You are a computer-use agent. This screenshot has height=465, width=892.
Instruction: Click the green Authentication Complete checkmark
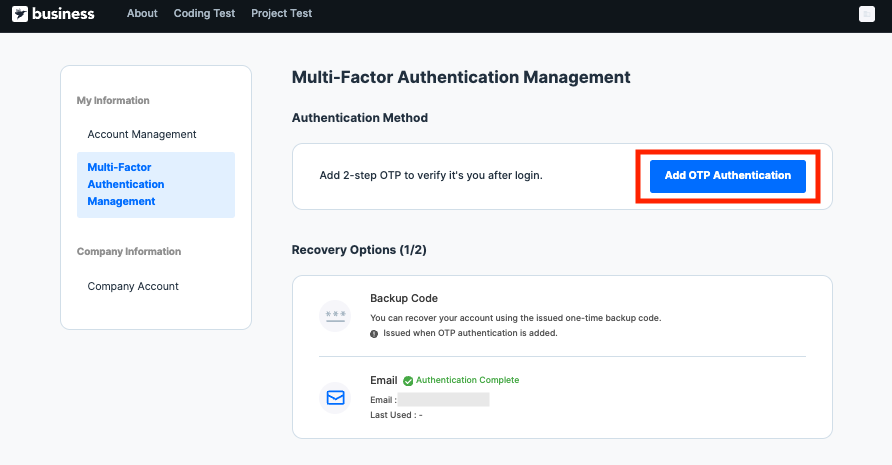pos(408,381)
